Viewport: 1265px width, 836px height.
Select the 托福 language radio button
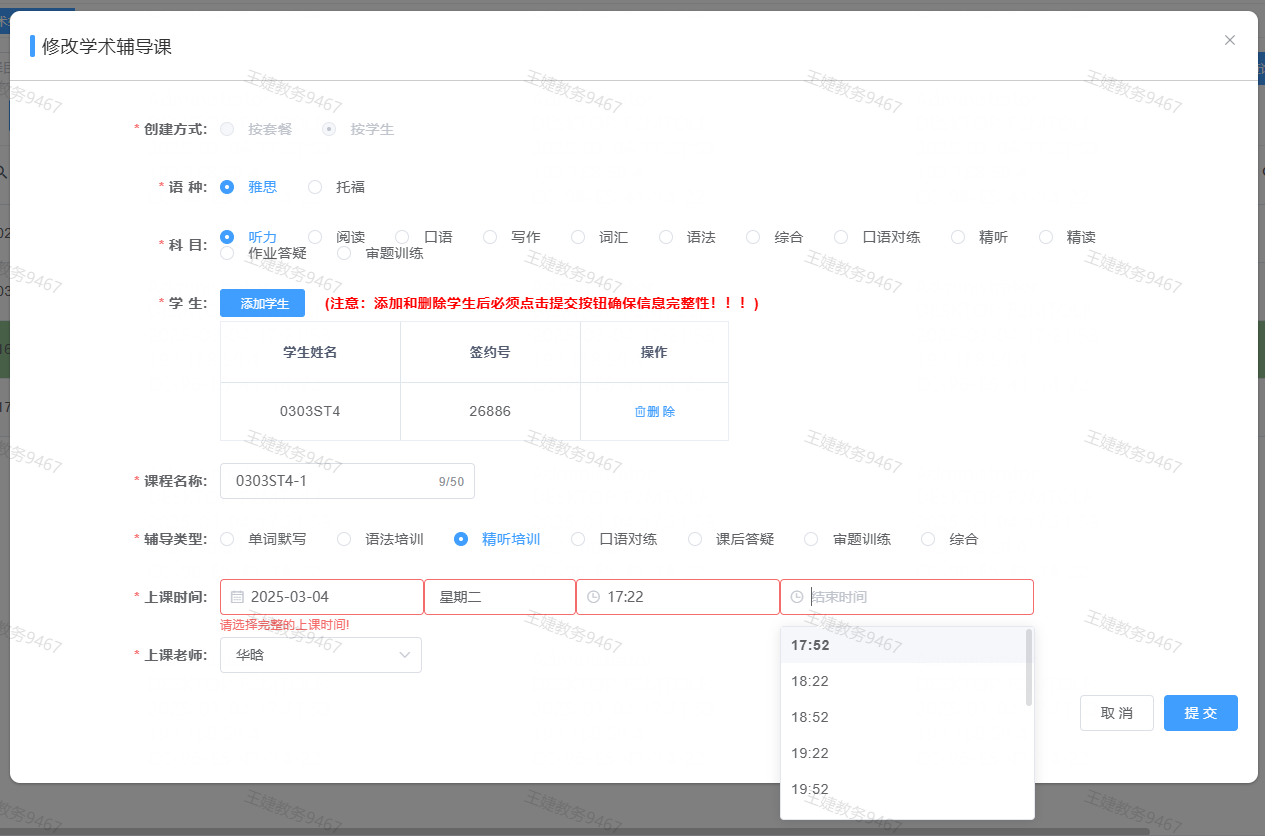coord(315,187)
